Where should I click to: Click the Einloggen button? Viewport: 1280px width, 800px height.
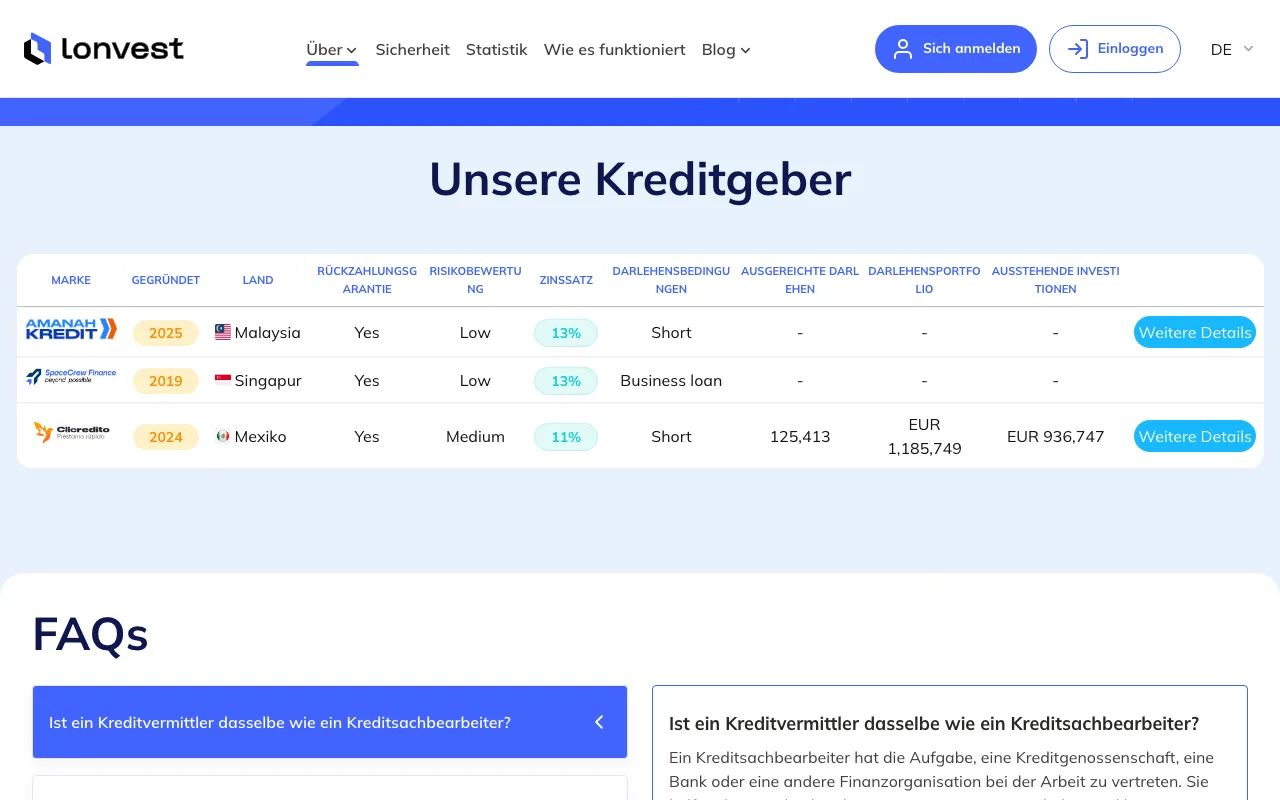point(1115,49)
